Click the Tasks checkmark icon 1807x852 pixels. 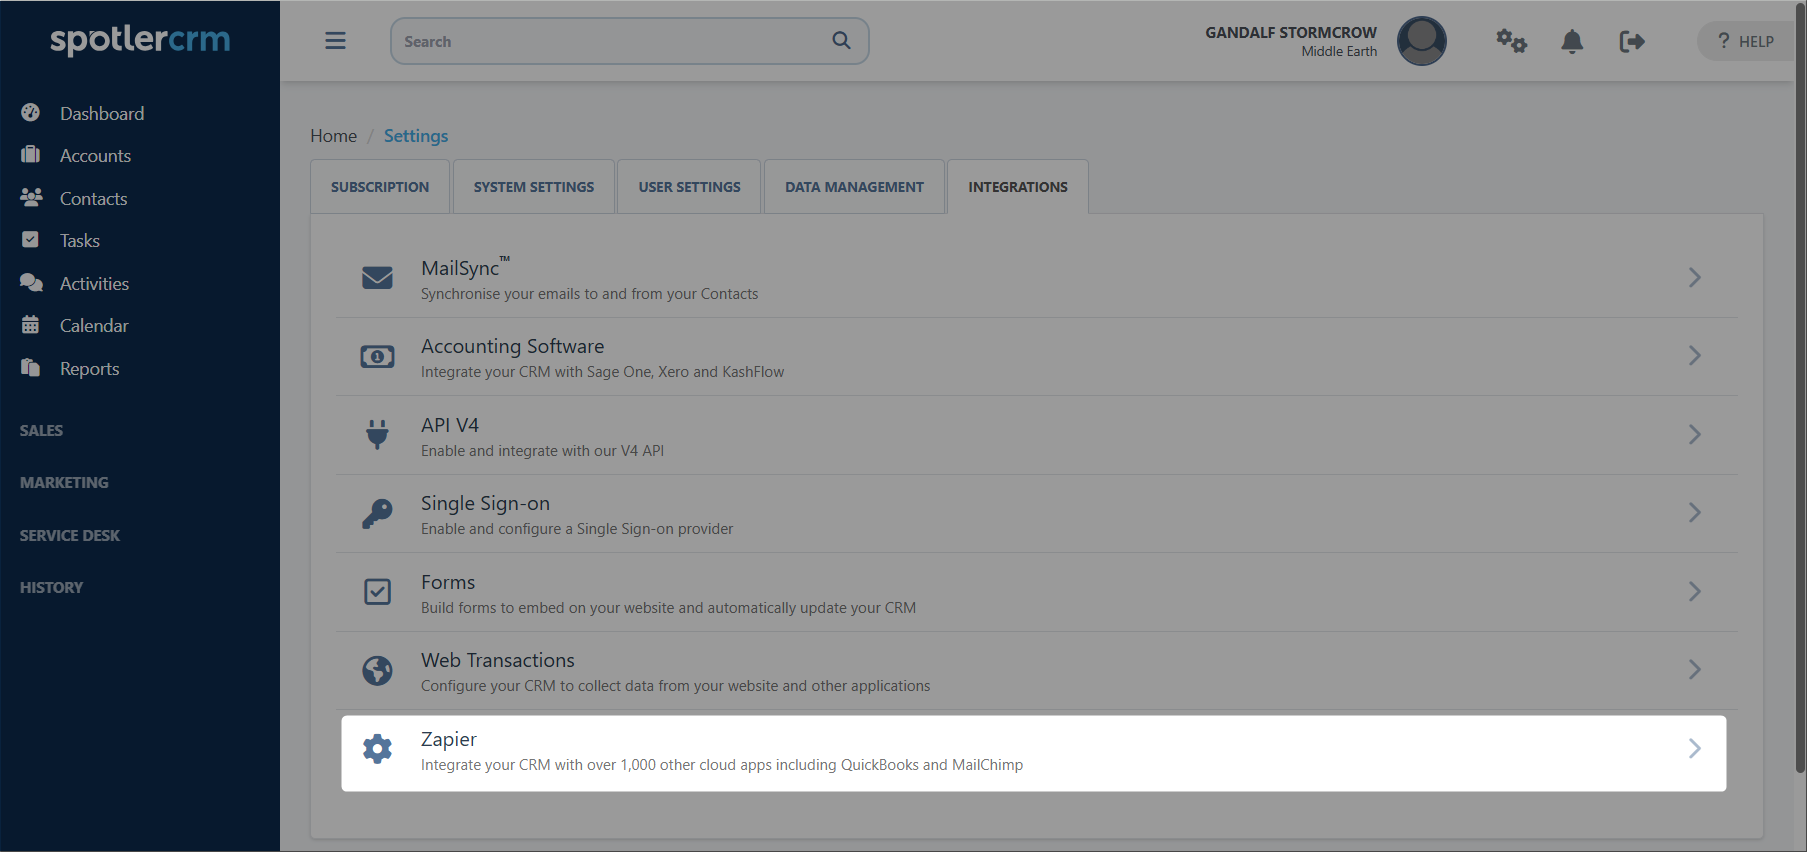(x=31, y=240)
